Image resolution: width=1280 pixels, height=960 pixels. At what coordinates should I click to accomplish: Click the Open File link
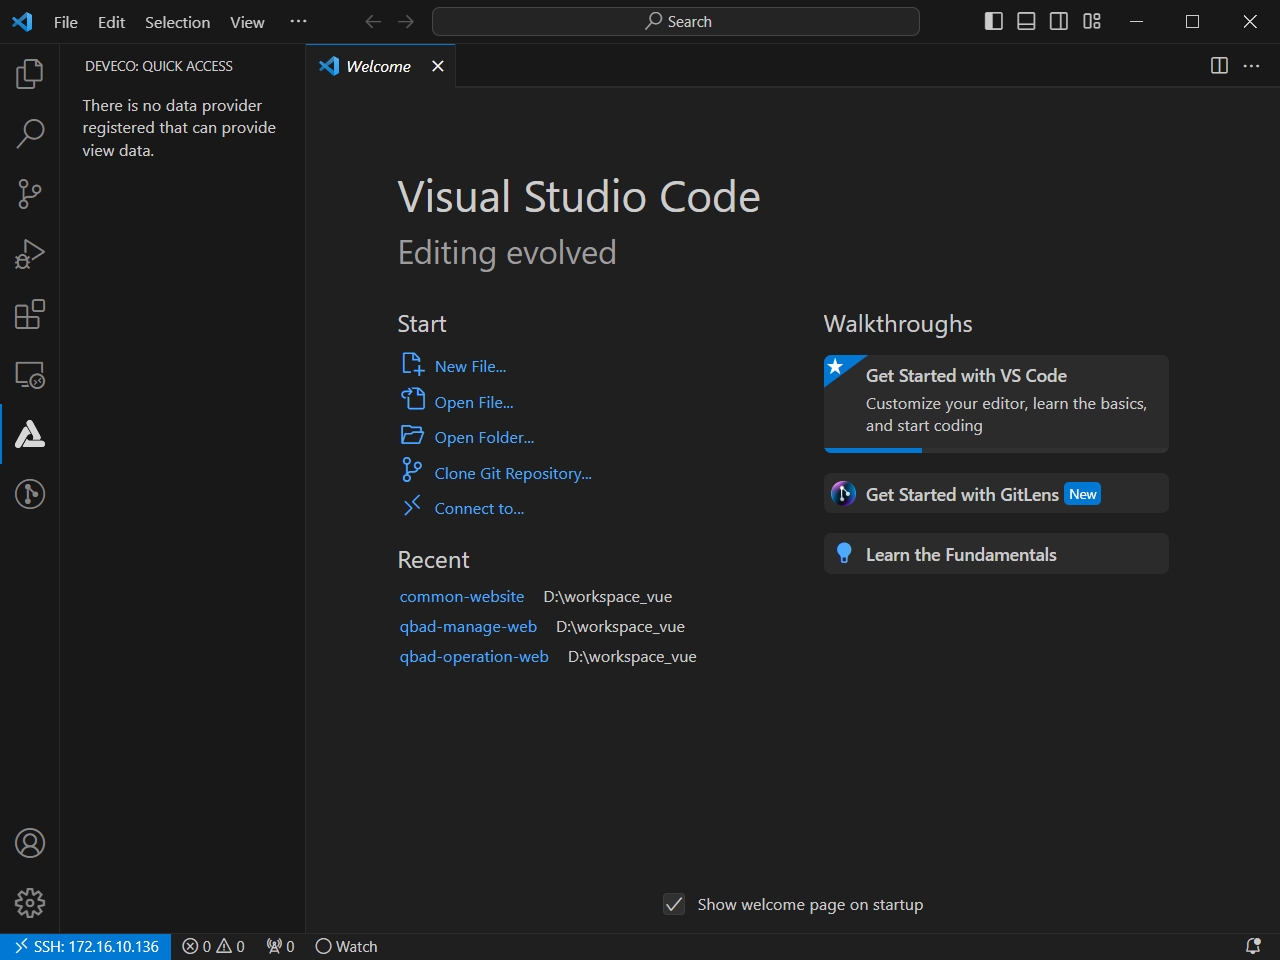click(x=474, y=402)
